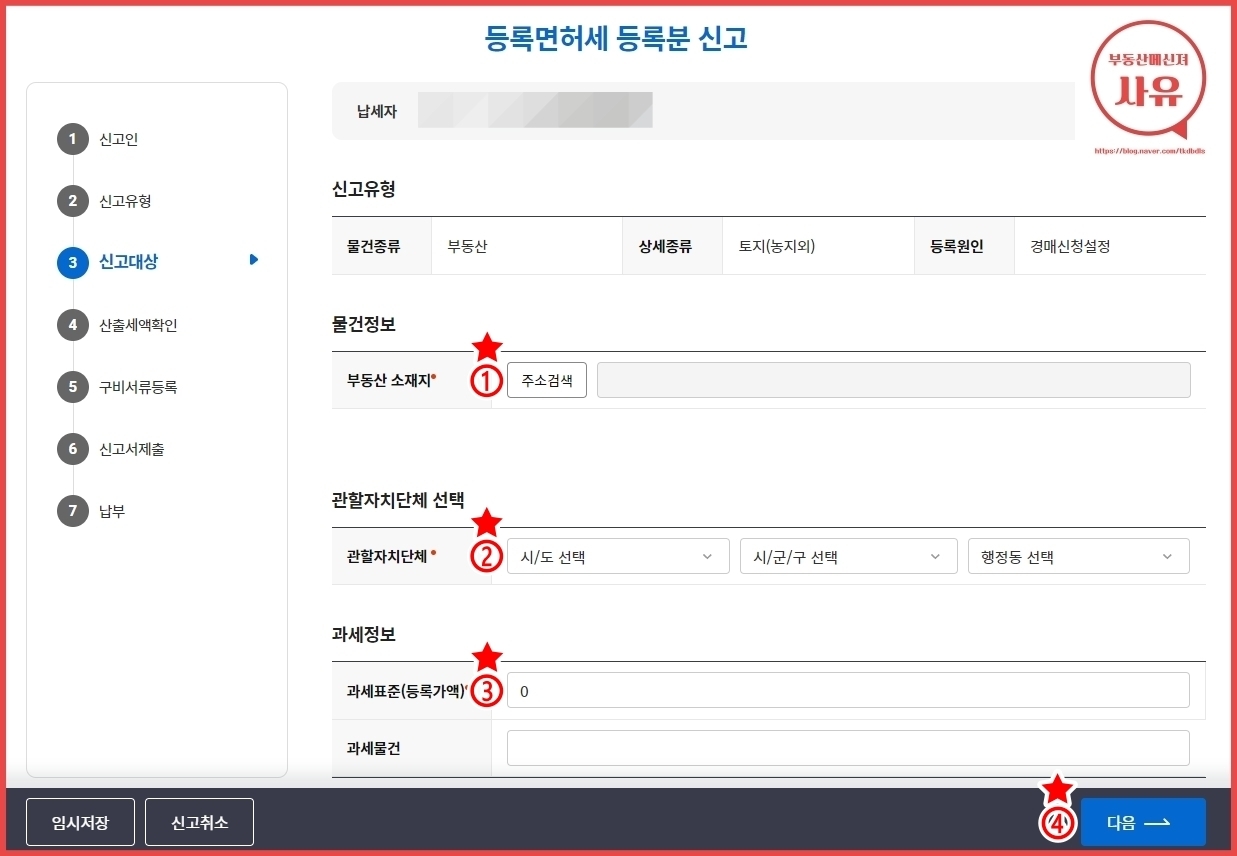Viewport: 1237px width, 856px height.
Task: Click the 과세정보 section heading
Action: coord(364,635)
